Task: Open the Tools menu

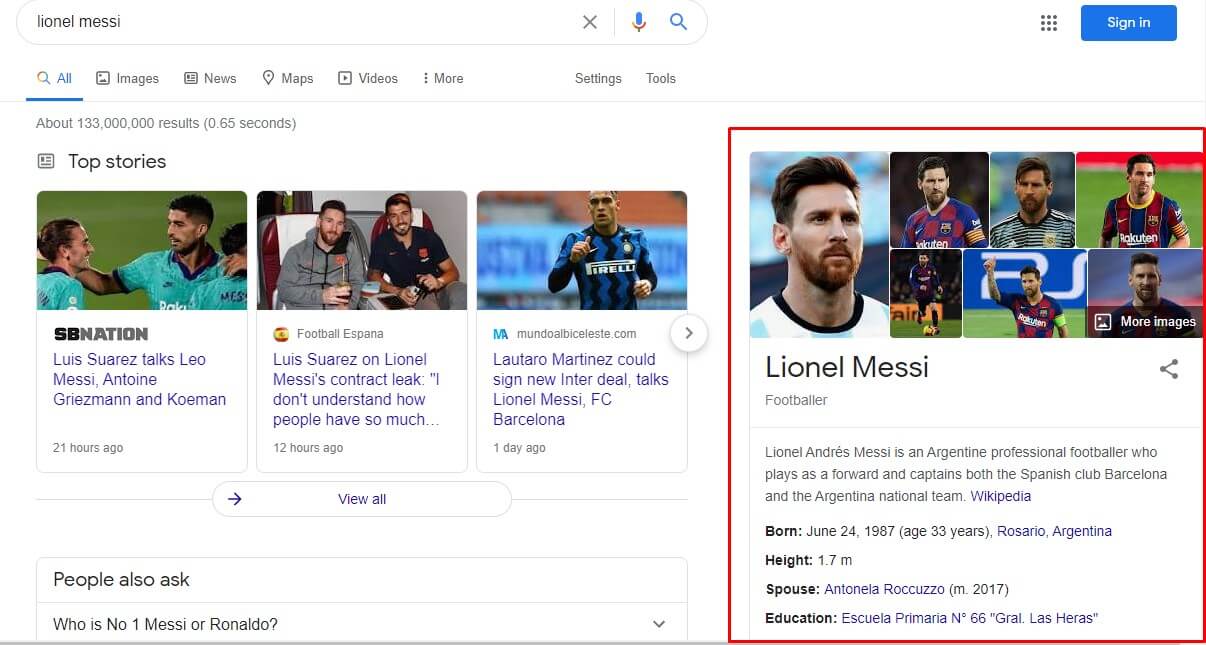Action: (661, 78)
